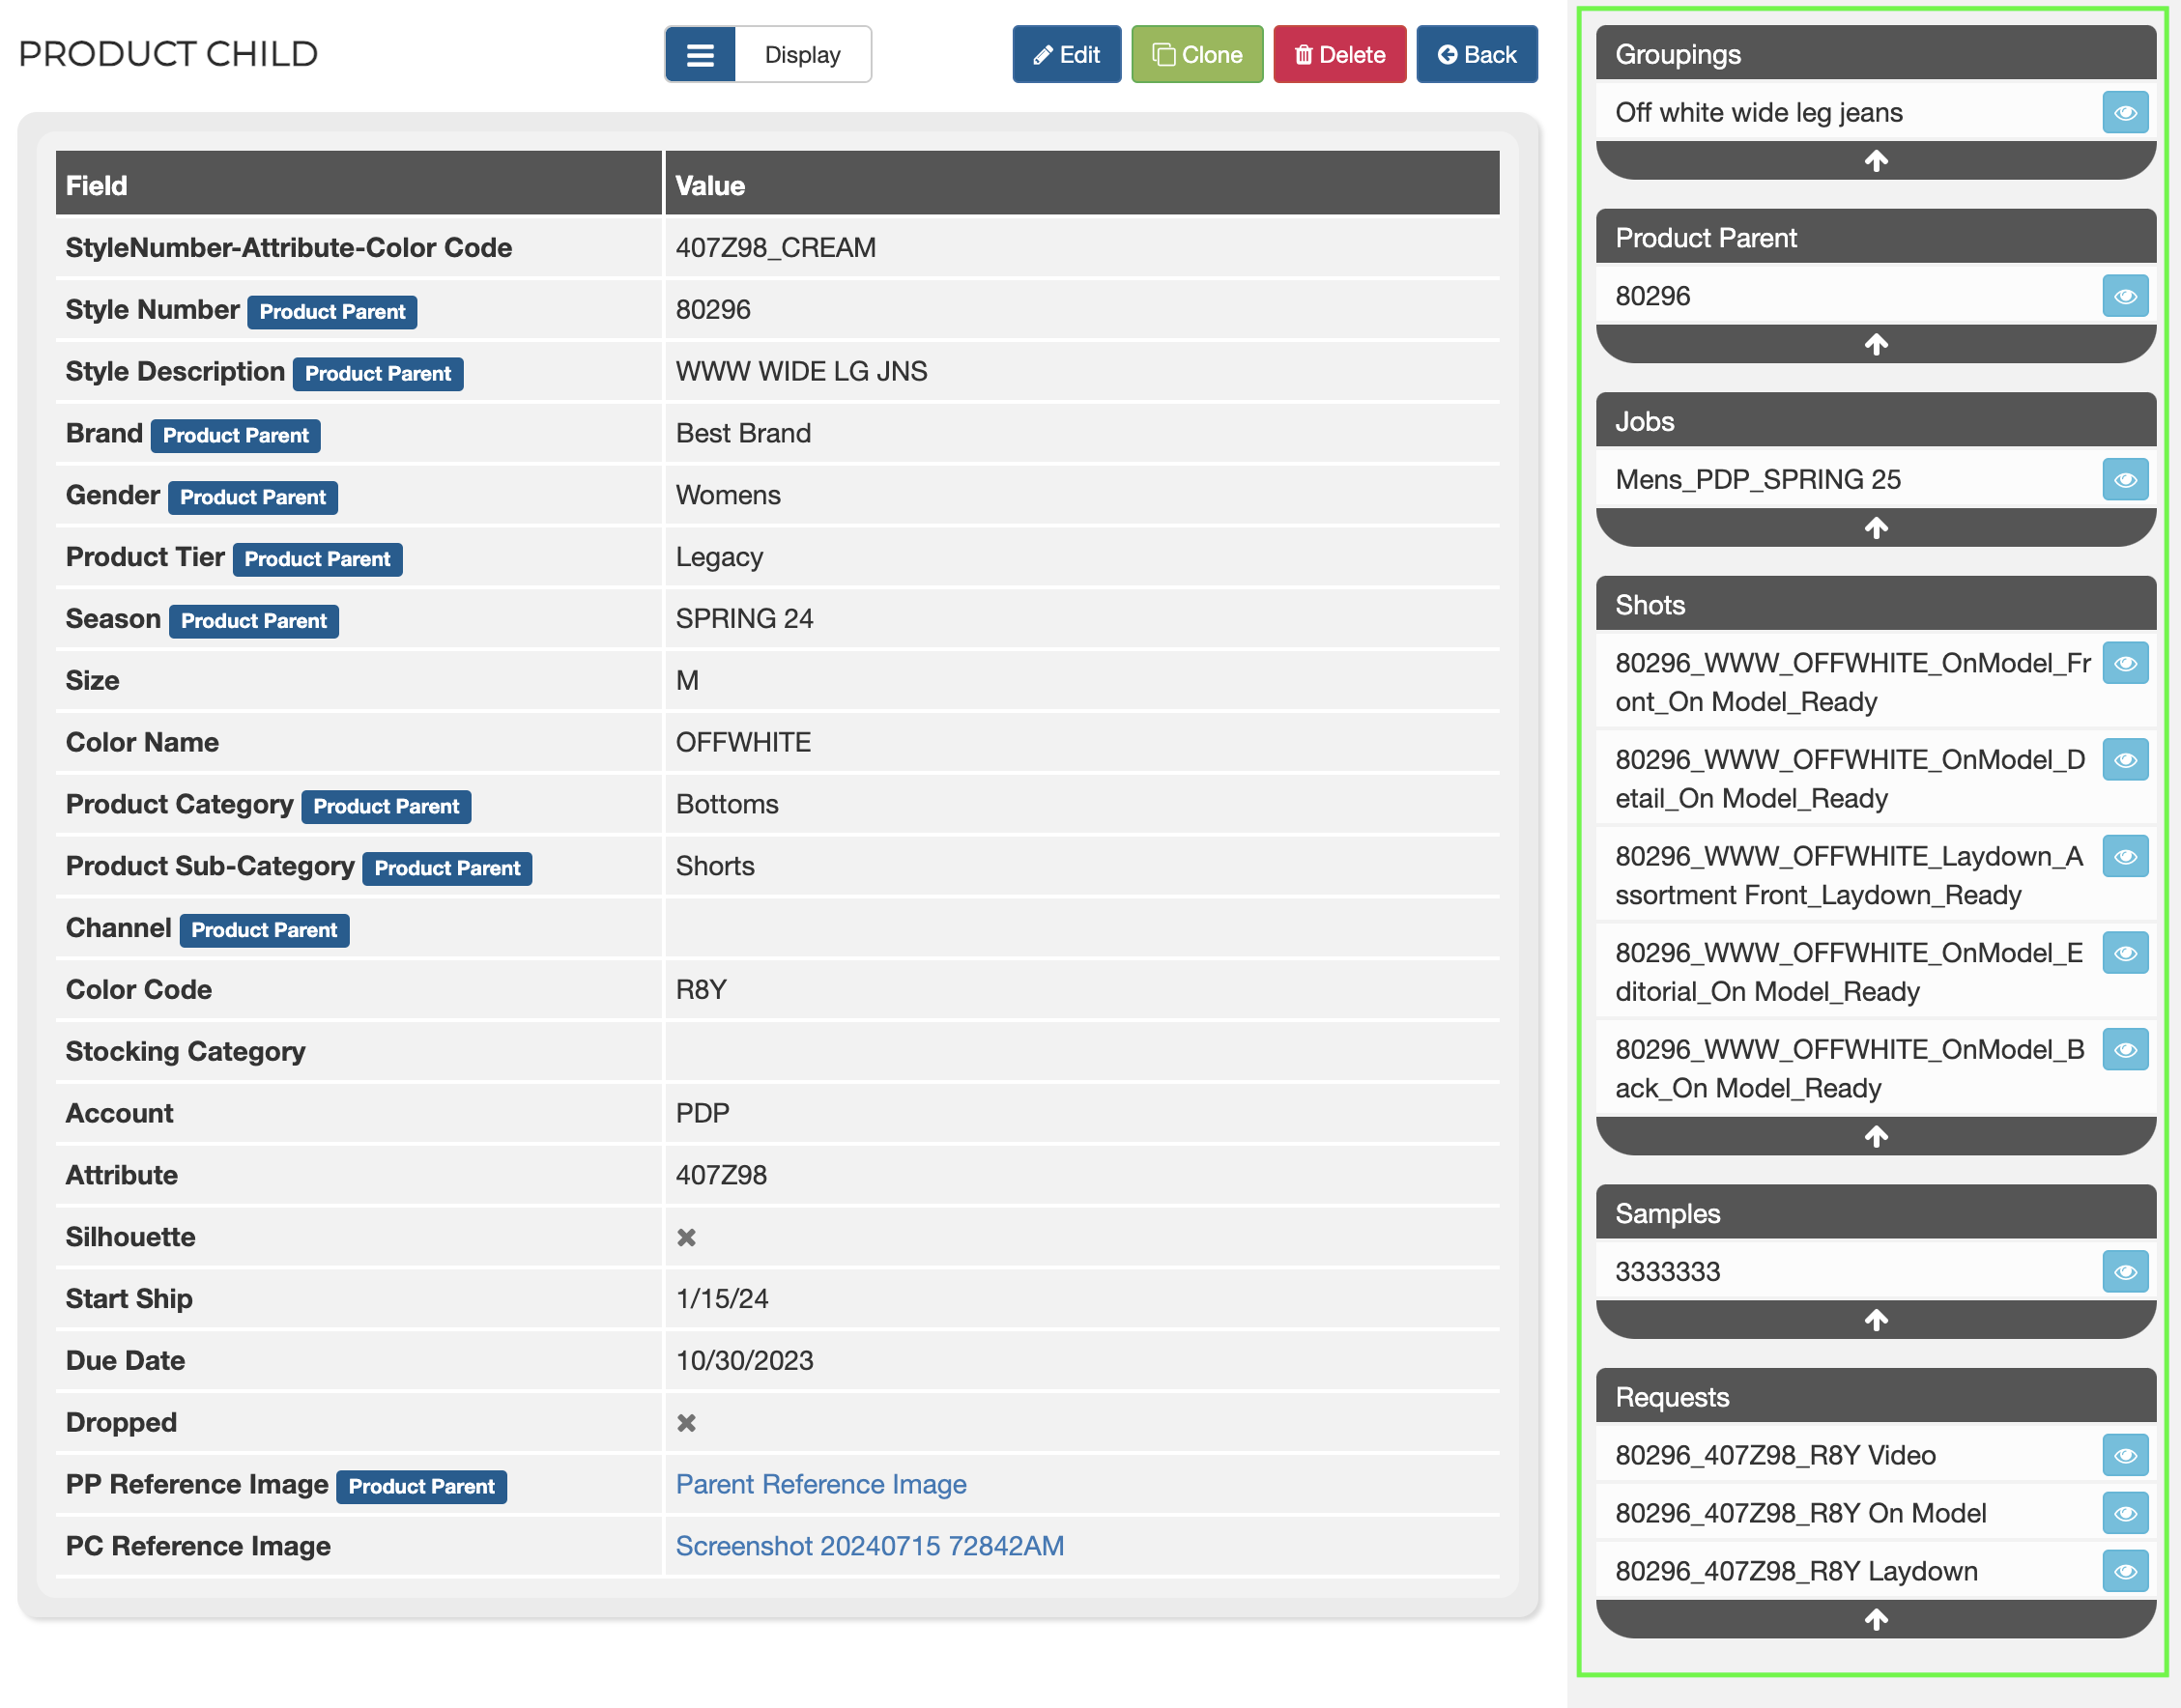Collapse the Shots panel using its arrow
This screenshot has width=2181, height=1708.
click(1875, 1137)
